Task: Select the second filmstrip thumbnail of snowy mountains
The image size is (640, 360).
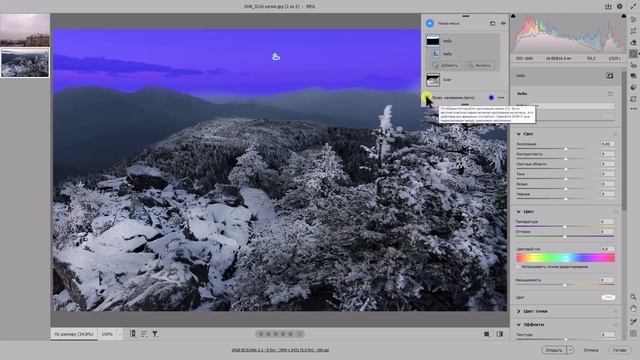Action: pyautogui.click(x=25, y=62)
